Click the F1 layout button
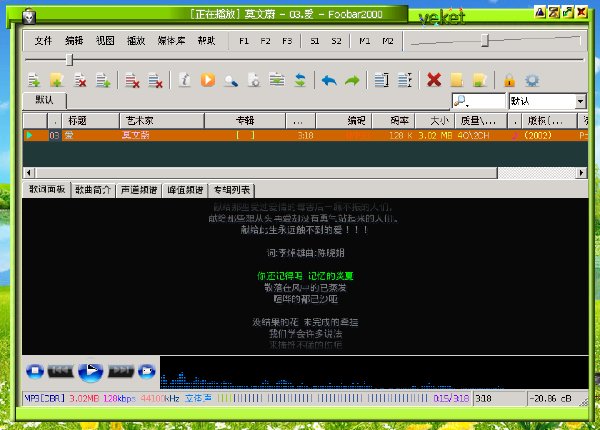This screenshot has width=600, height=430. tap(244, 41)
